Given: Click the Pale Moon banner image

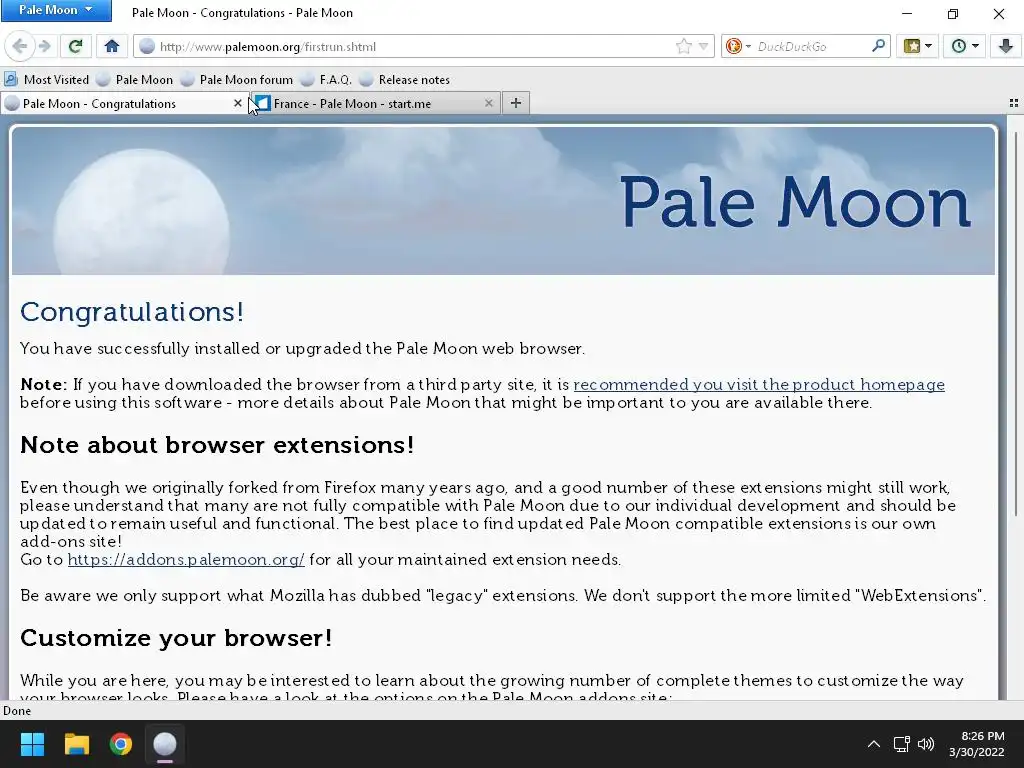Looking at the screenshot, I should tap(503, 200).
